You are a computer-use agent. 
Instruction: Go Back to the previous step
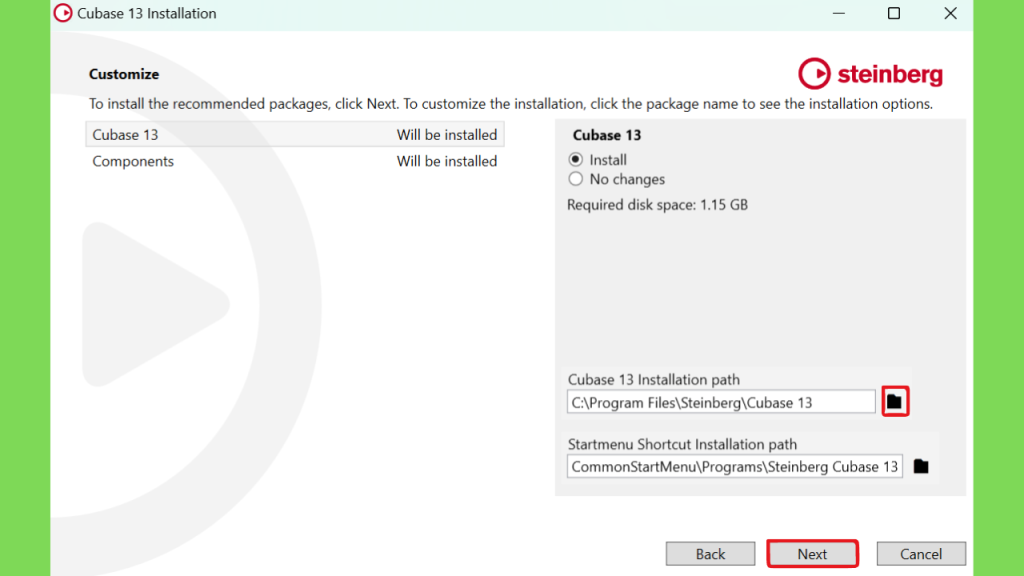[710, 554]
